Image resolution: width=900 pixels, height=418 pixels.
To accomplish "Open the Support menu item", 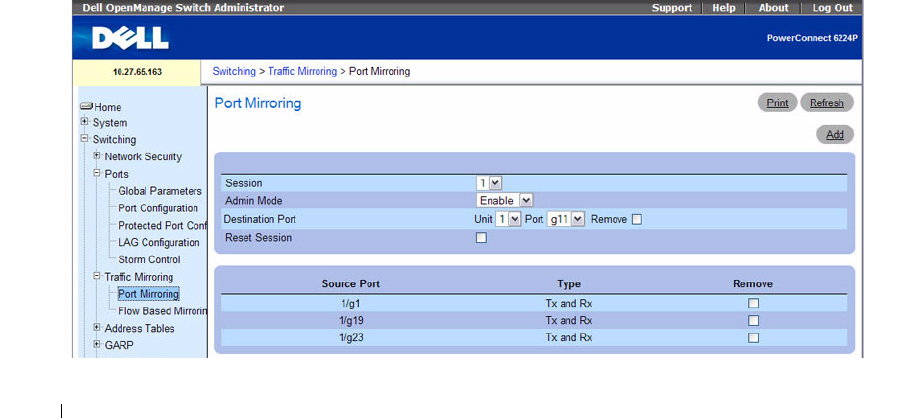I will [671, 8].
